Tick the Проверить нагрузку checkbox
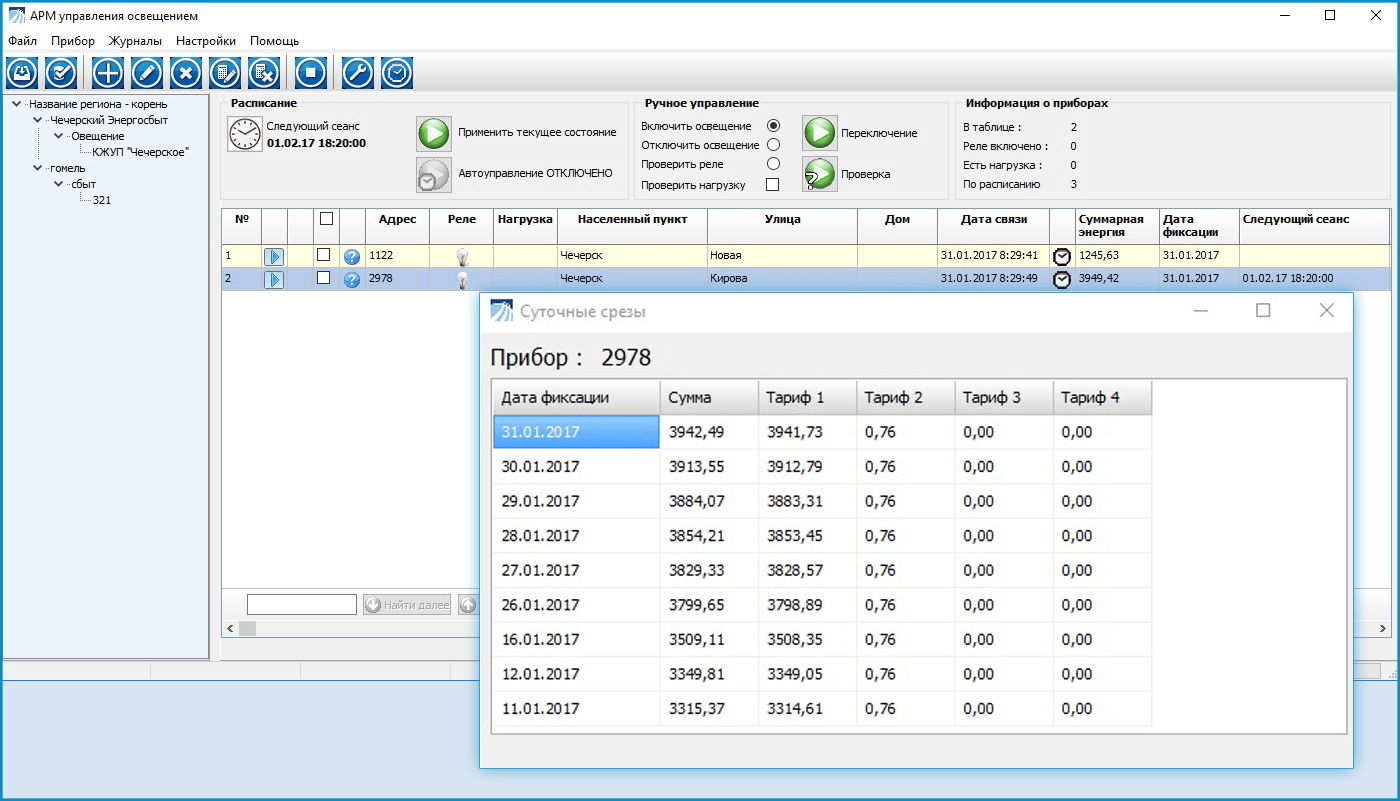Image resolution: width=1400 pixels, height=801 pixels. point(772,184)
